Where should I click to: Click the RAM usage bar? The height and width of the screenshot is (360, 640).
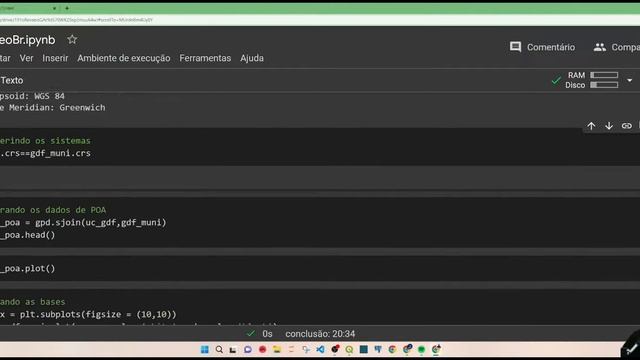coord(604,75)
